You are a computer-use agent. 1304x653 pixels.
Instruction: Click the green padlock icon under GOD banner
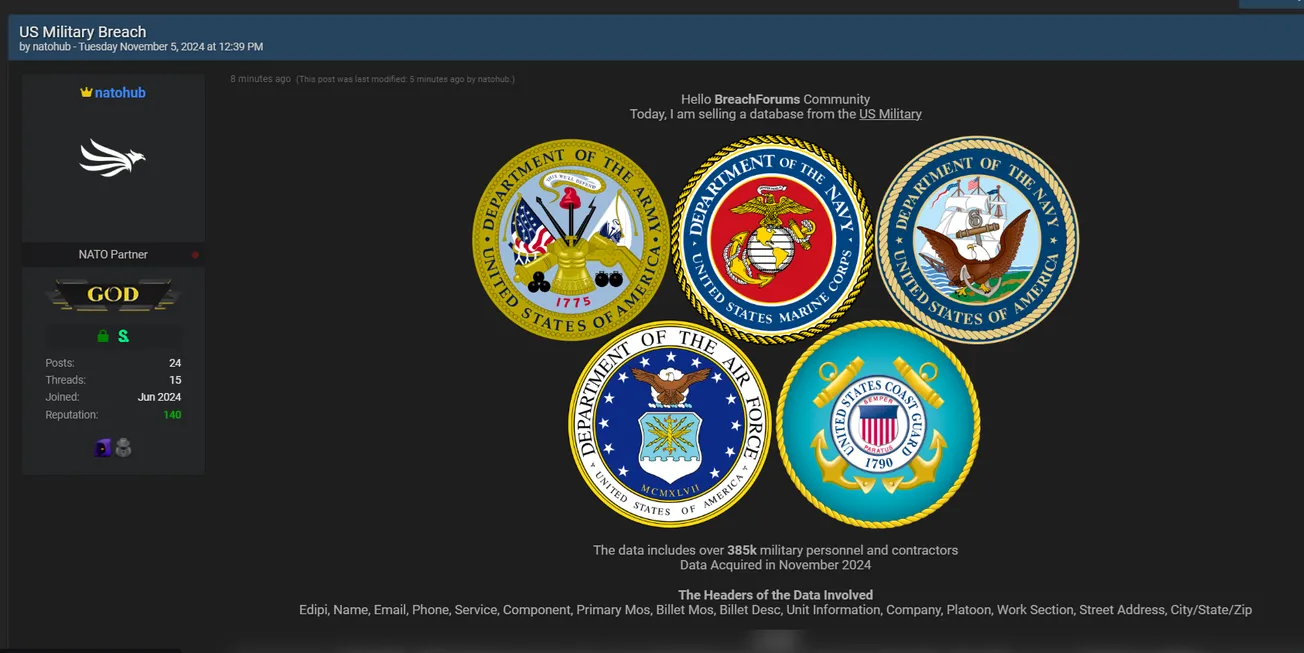click(x=100, y=335)
